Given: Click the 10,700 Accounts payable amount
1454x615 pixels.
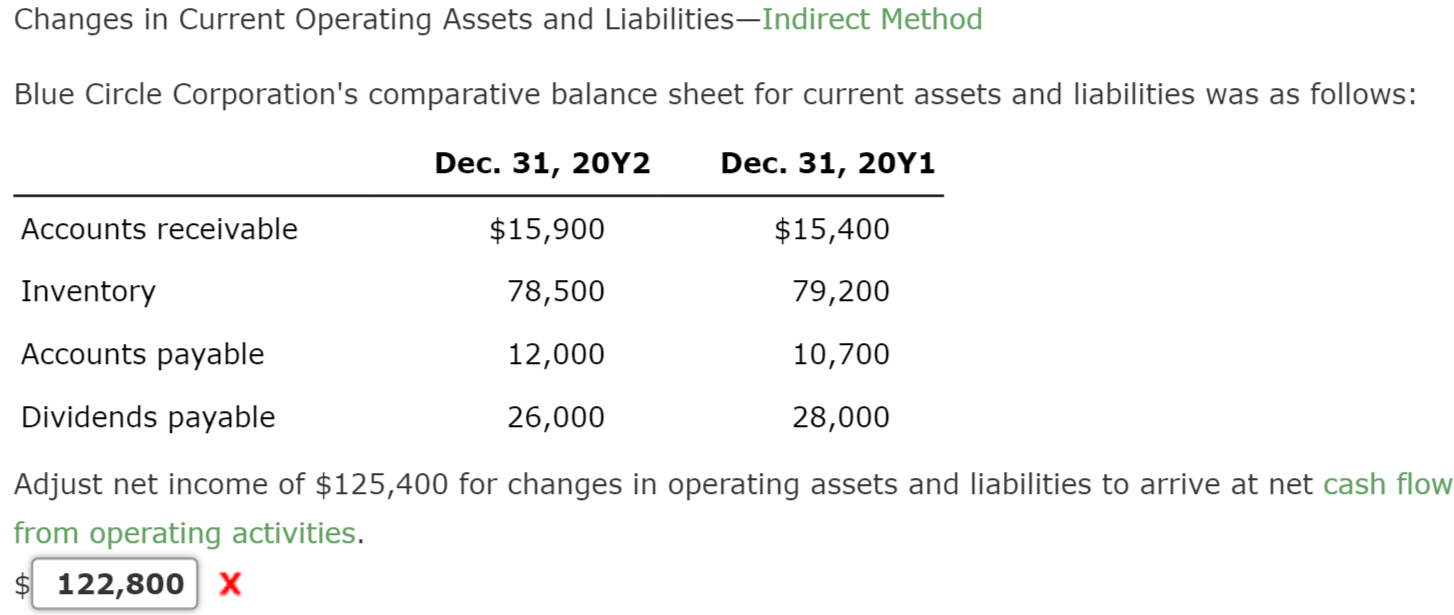Looking at the screenshot, I should 840,354.
